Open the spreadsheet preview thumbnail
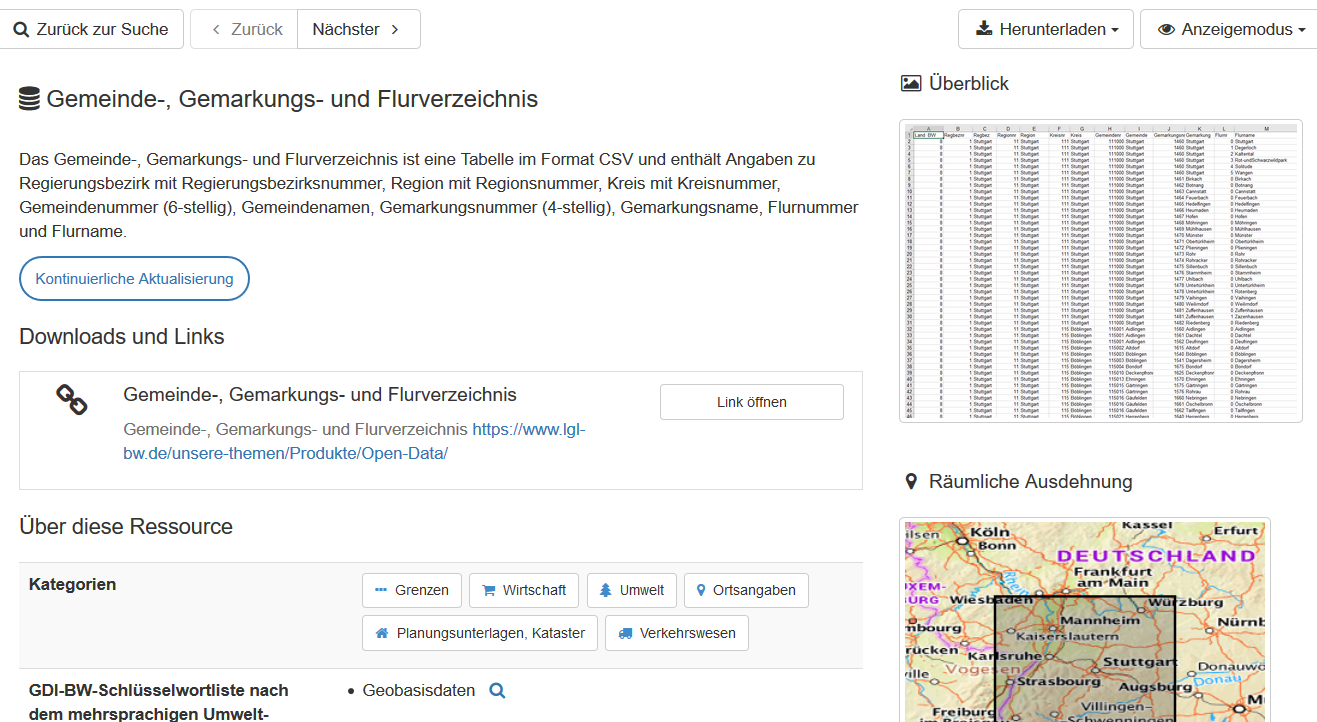Image resolution: width=1317 pixels, height=722 pixels. [x=1100, y=271]
